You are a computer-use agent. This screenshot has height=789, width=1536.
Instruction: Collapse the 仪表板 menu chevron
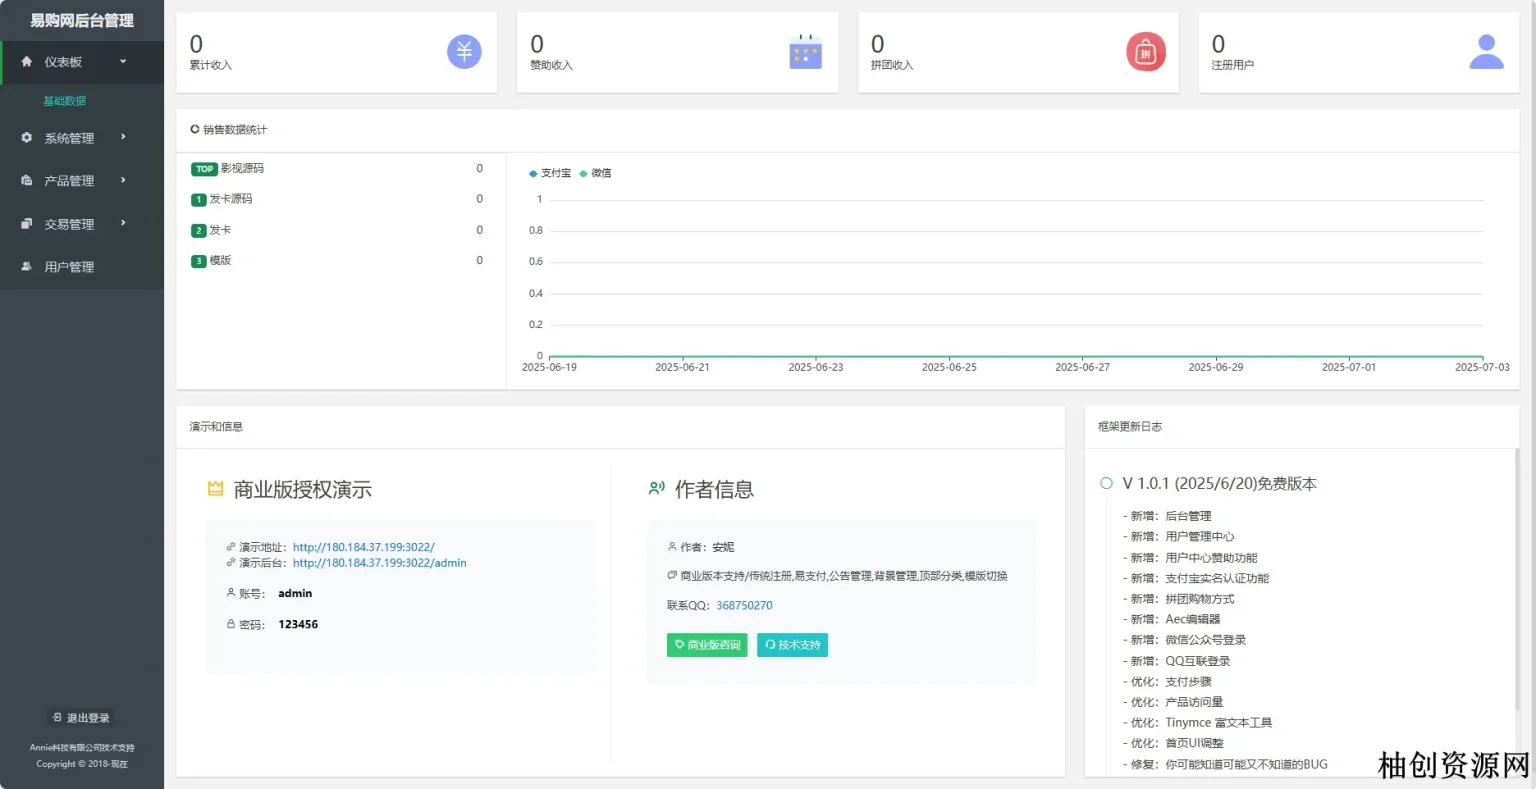(x=123, y=62)
